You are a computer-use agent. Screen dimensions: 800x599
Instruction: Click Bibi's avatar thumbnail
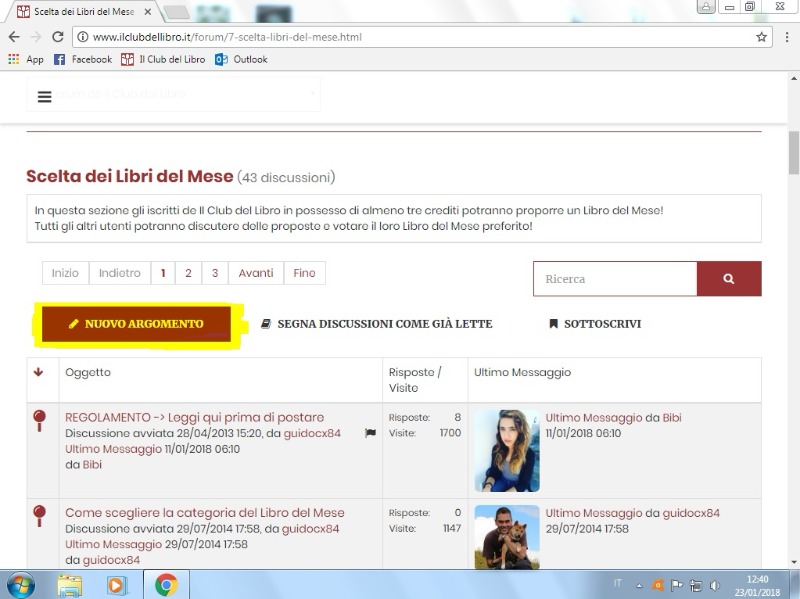(507, 450)
